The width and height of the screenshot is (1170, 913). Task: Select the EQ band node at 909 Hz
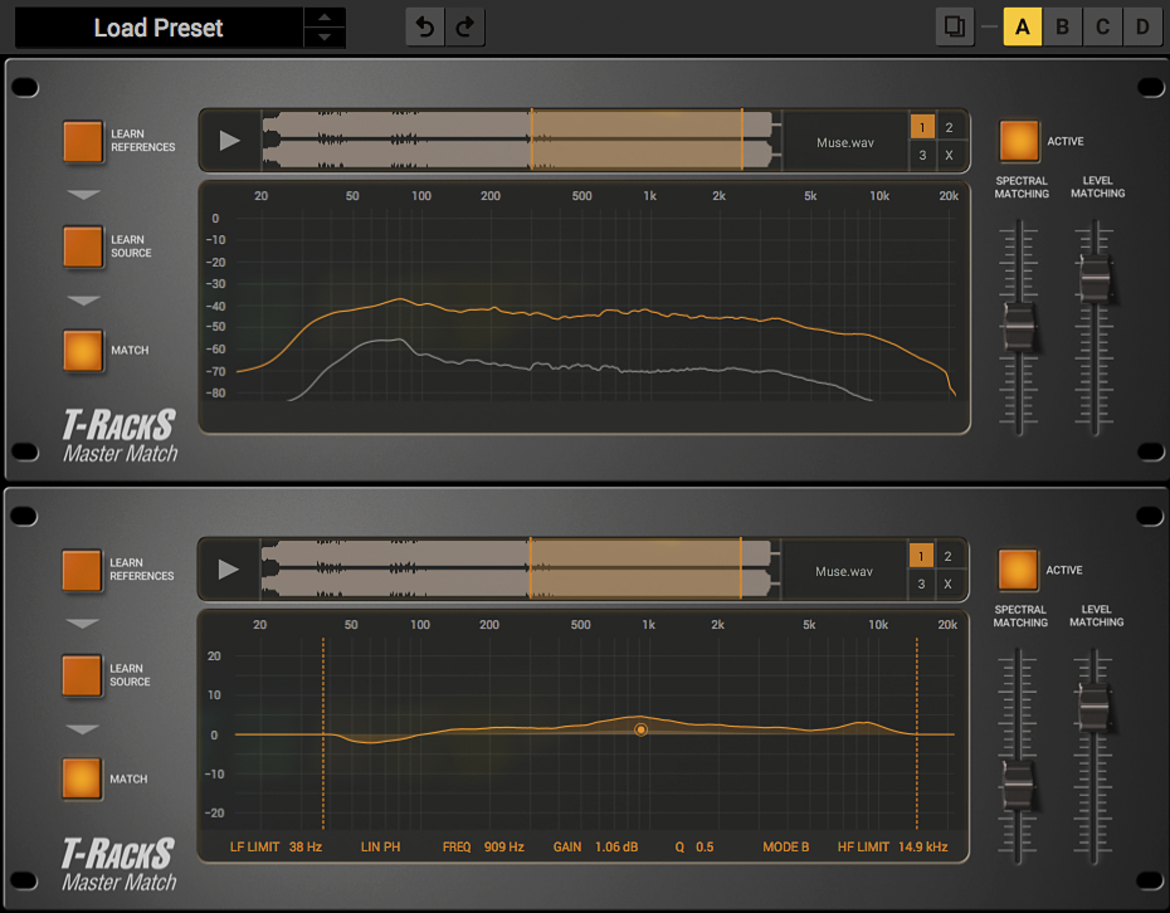tap(640, 730)
